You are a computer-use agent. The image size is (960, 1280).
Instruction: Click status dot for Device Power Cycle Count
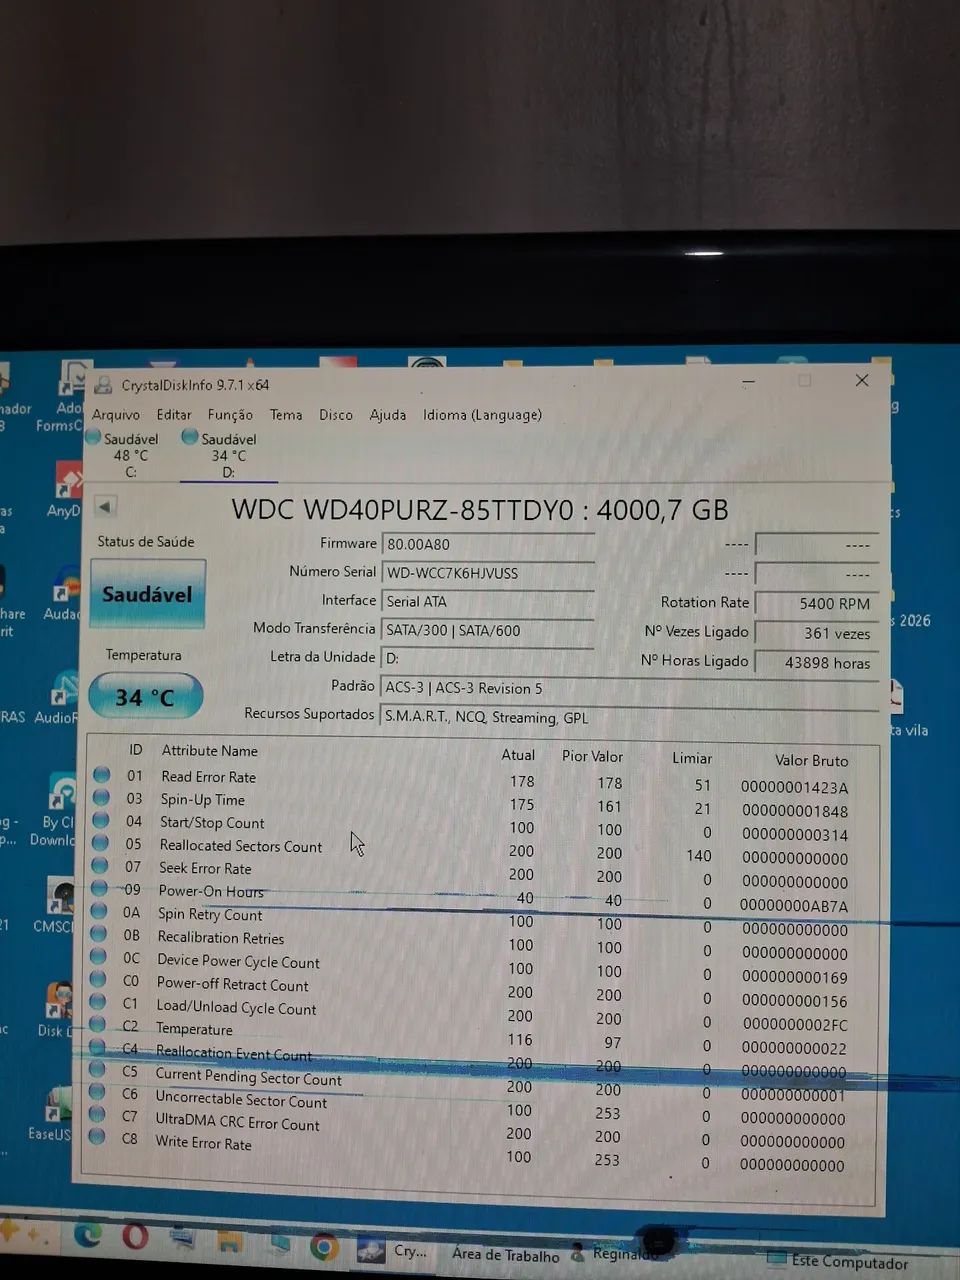click(98, 957)
